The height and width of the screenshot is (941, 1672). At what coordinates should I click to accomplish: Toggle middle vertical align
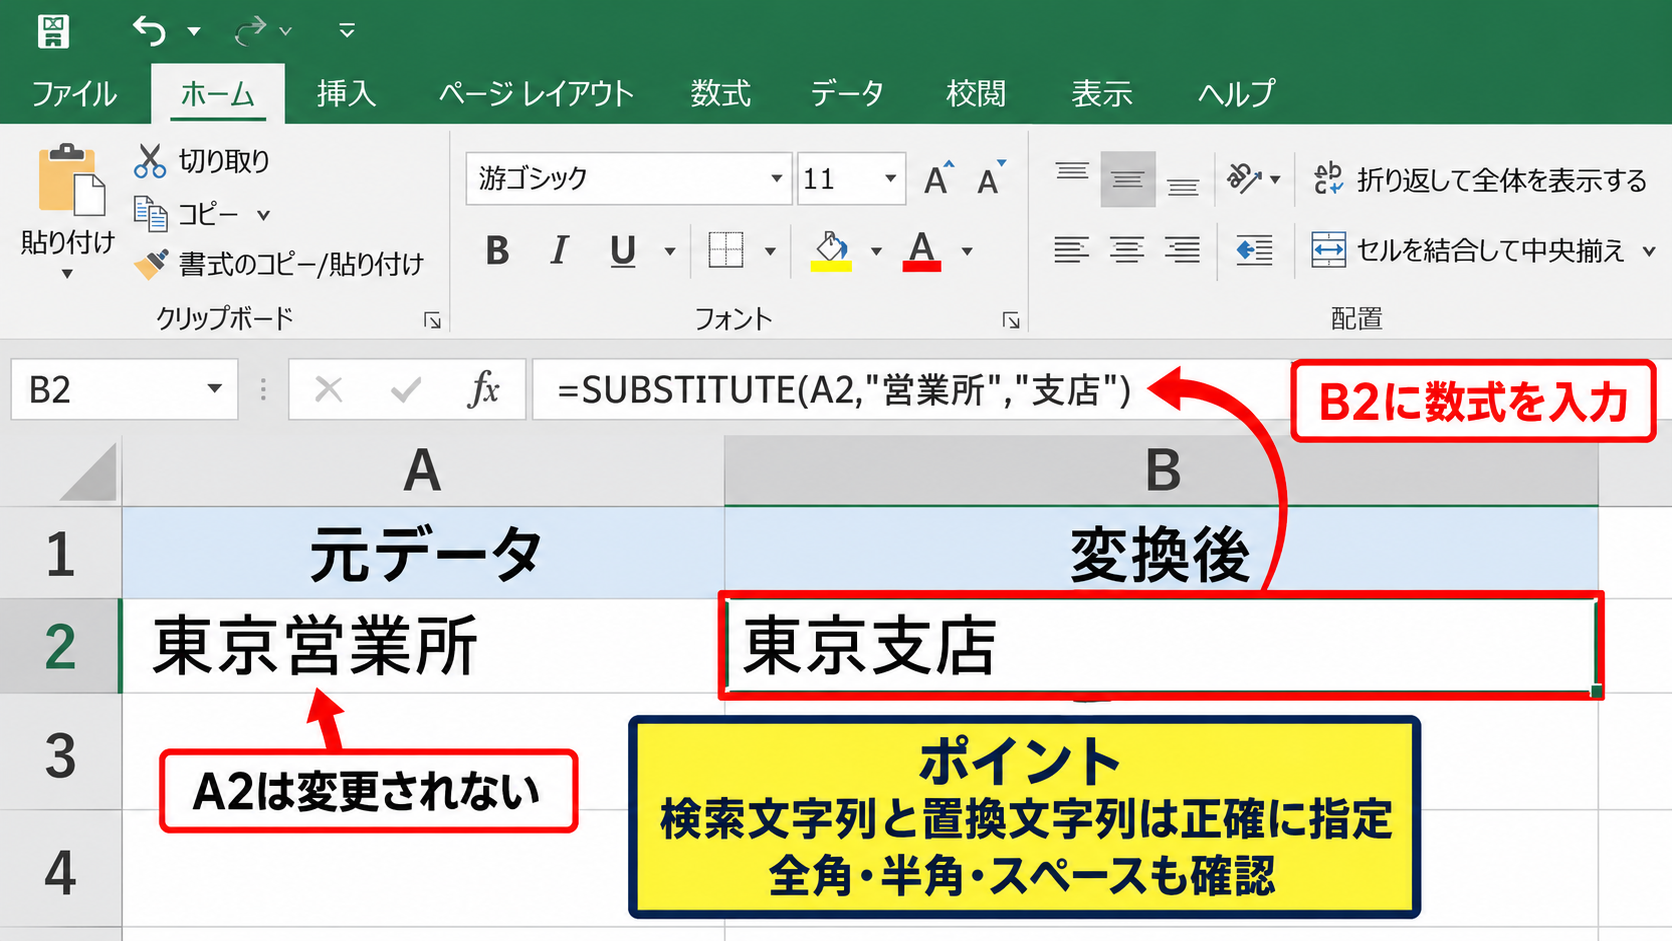(1128, 180)
